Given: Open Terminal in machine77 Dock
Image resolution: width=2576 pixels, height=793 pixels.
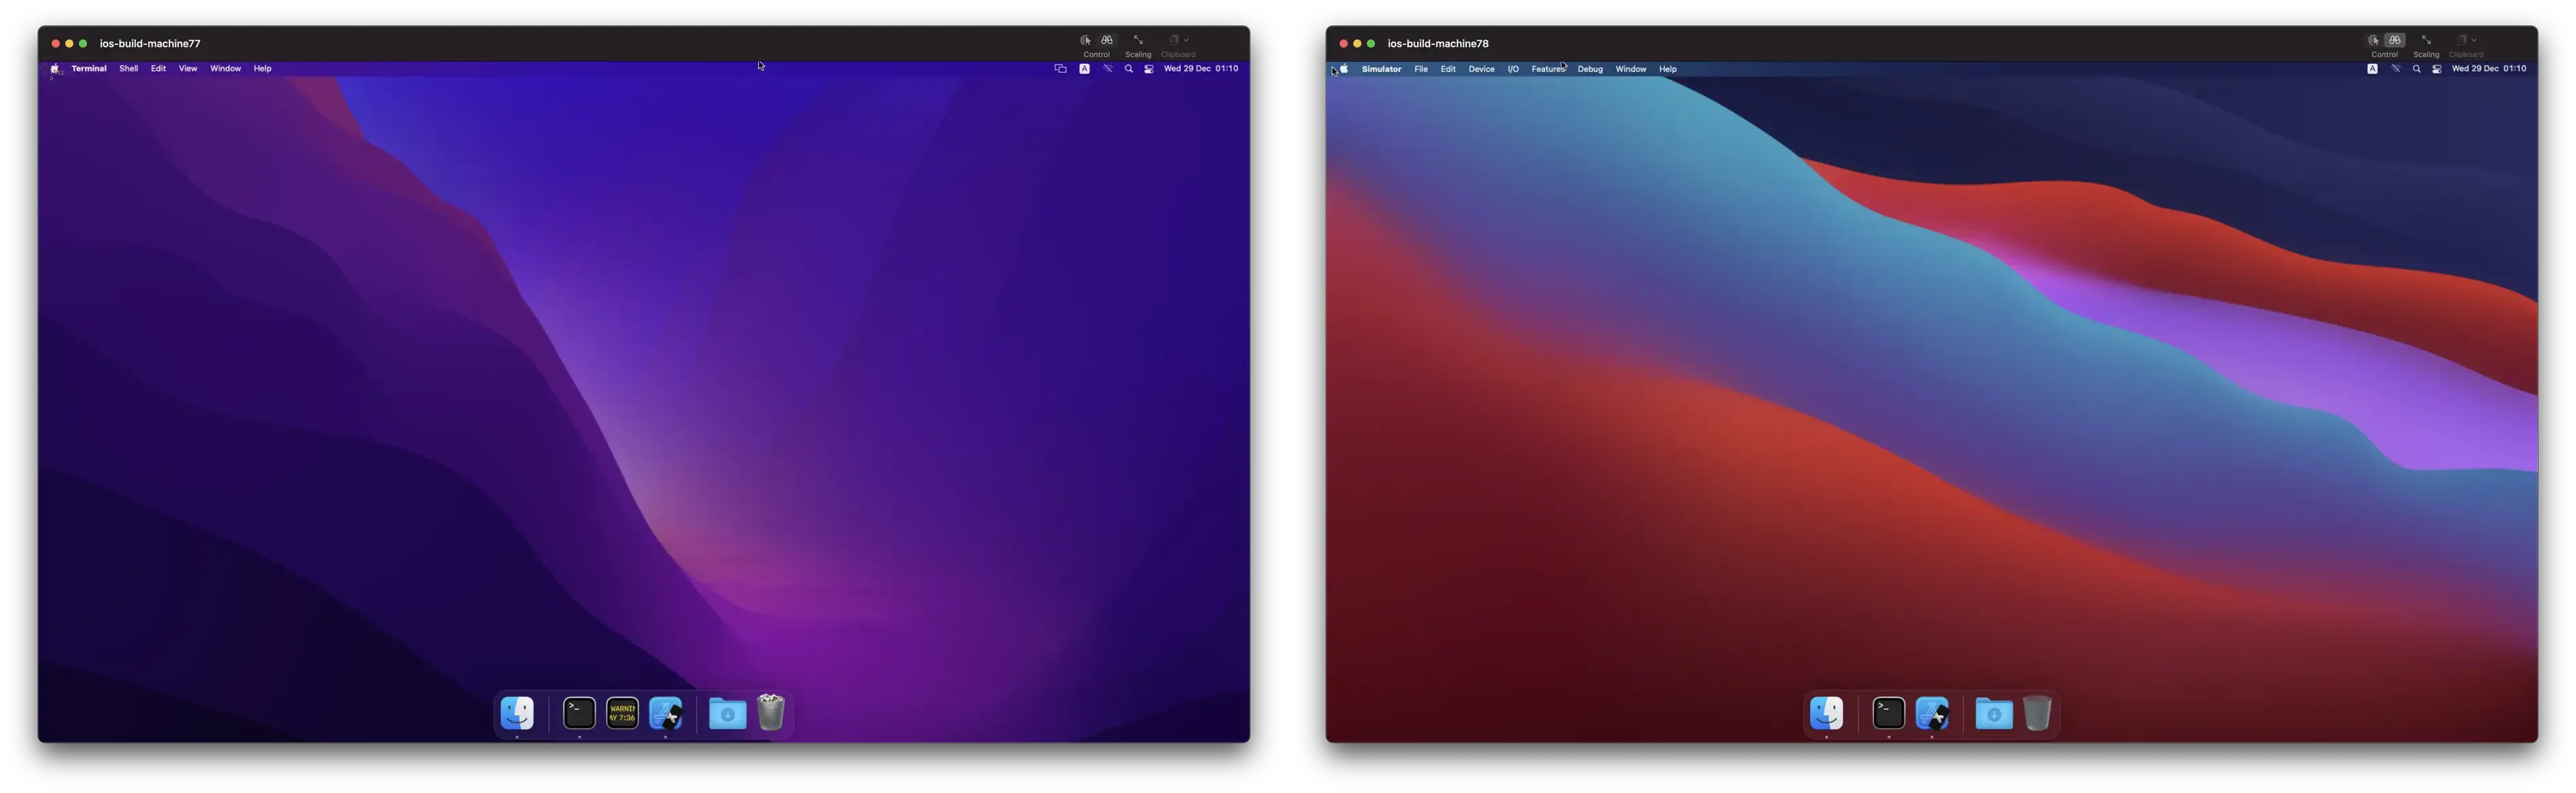Looking at the screenshot, I should (579, 713).
